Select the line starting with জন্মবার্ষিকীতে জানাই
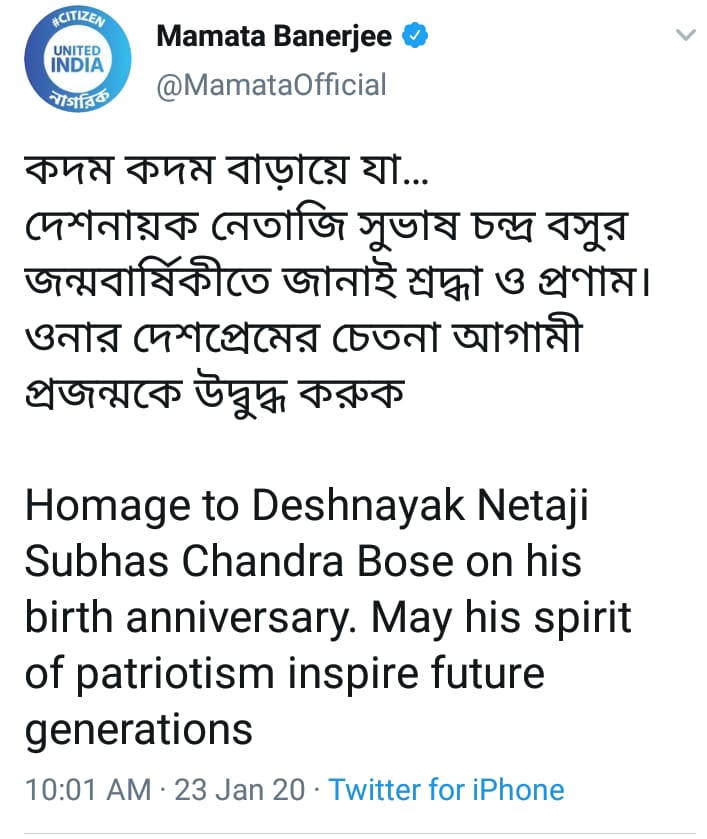 tap(338, 282)
